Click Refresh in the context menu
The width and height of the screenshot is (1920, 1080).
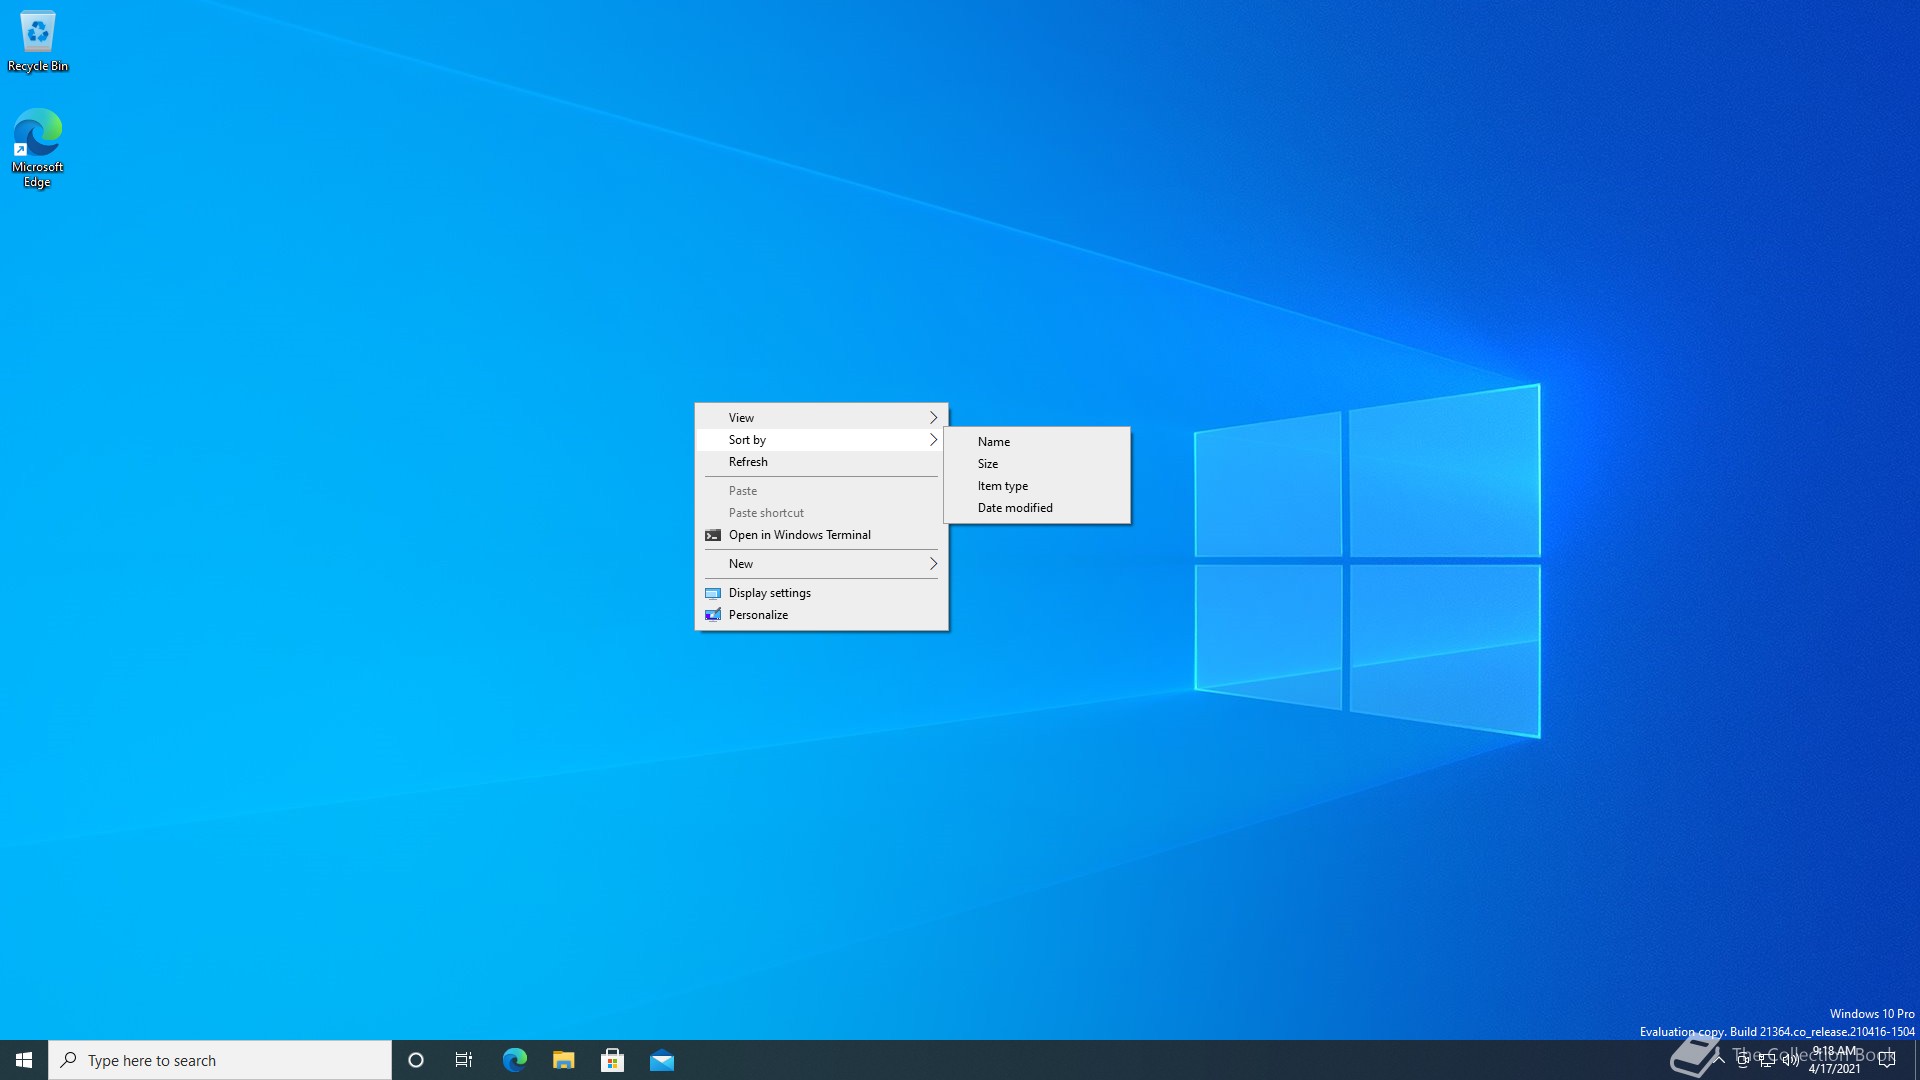(748, 462)
